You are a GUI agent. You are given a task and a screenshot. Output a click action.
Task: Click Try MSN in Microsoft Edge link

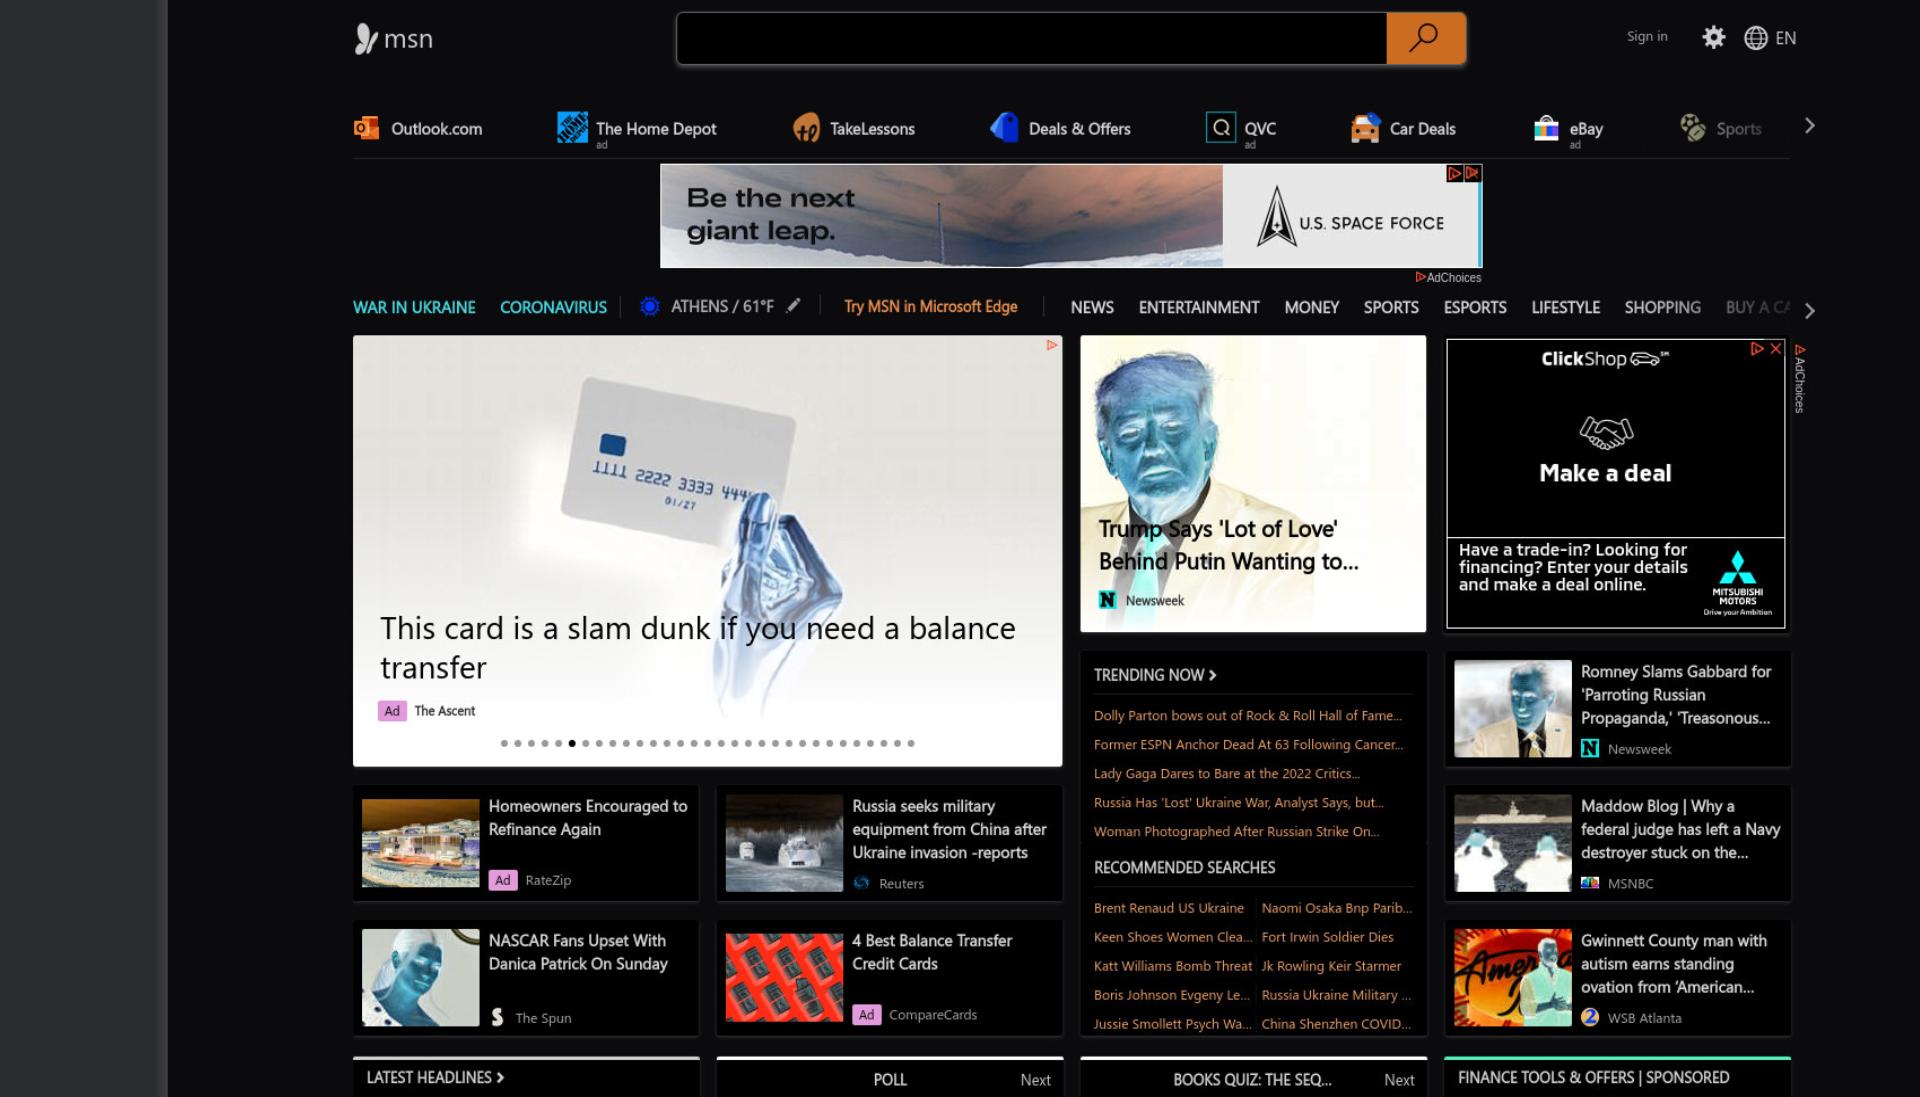tap(931, 306)
